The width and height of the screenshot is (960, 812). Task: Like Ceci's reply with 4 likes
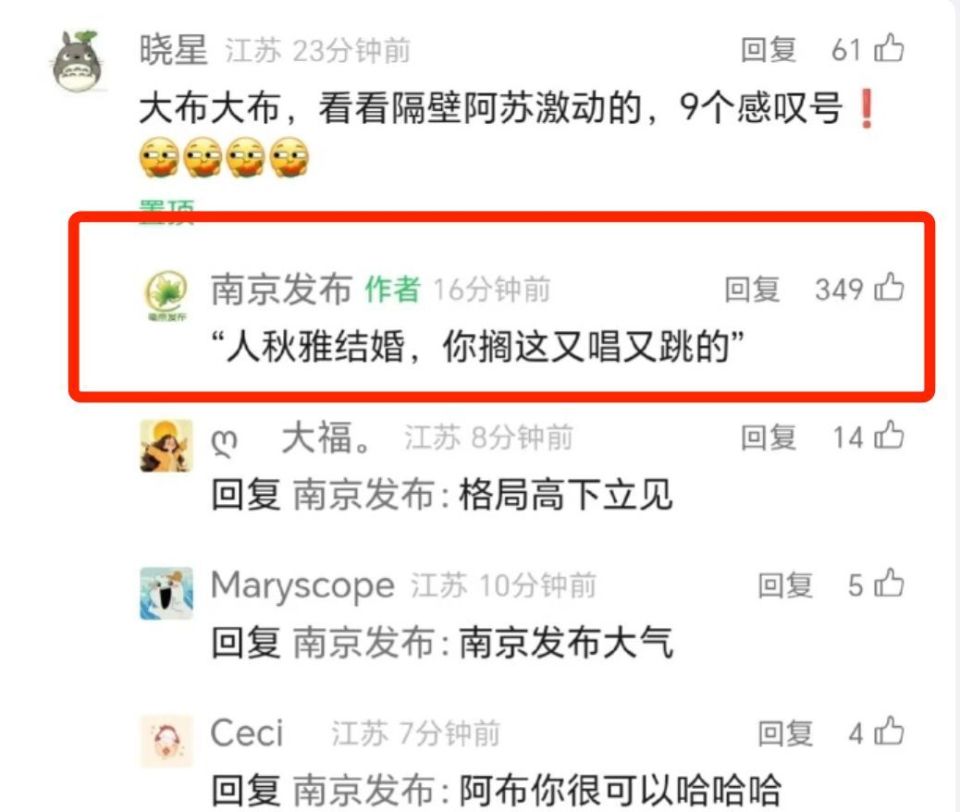(889, 732)
